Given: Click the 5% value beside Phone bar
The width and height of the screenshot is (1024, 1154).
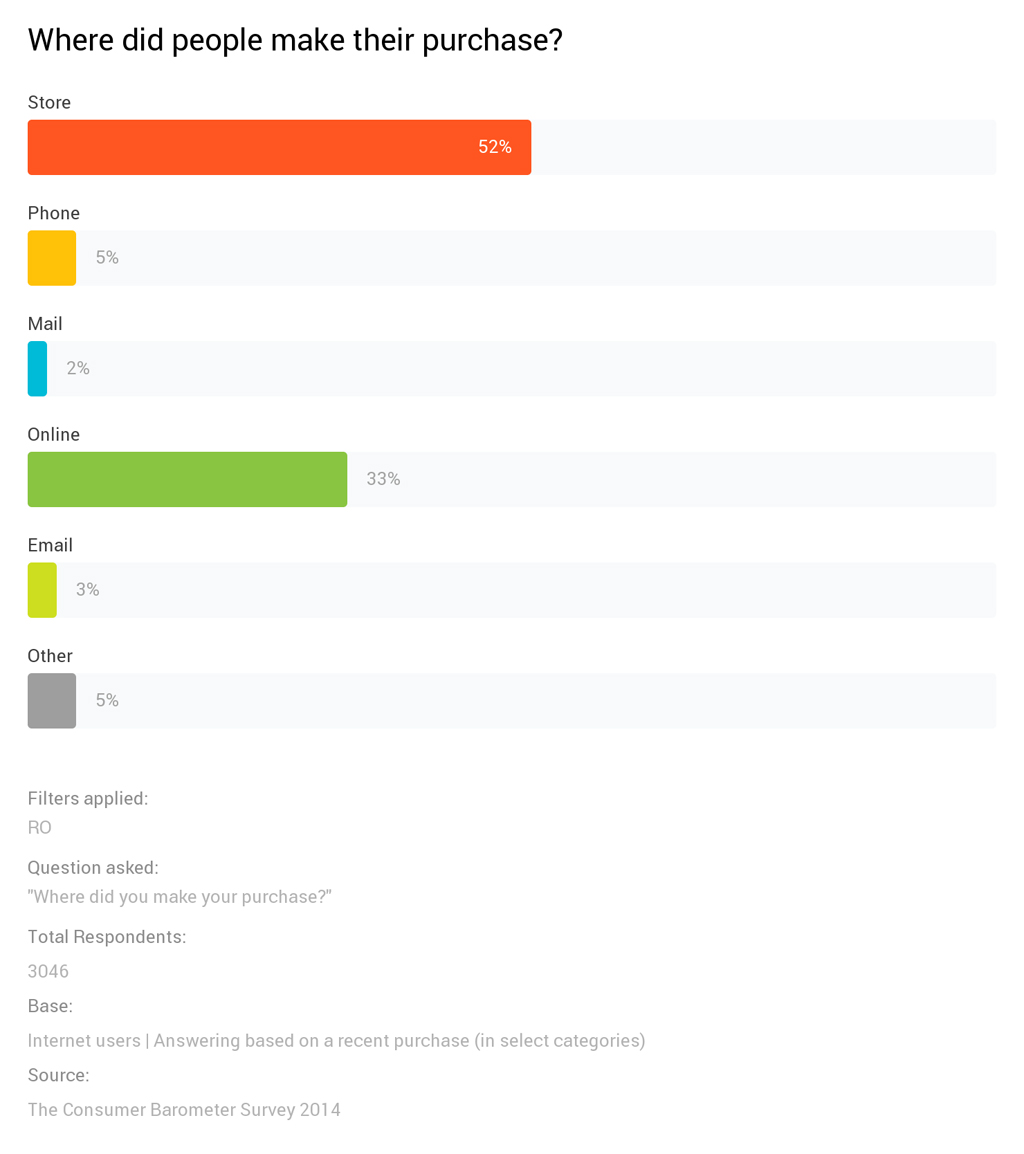Looking at the screenshot, I should click(x=107, y=258).
